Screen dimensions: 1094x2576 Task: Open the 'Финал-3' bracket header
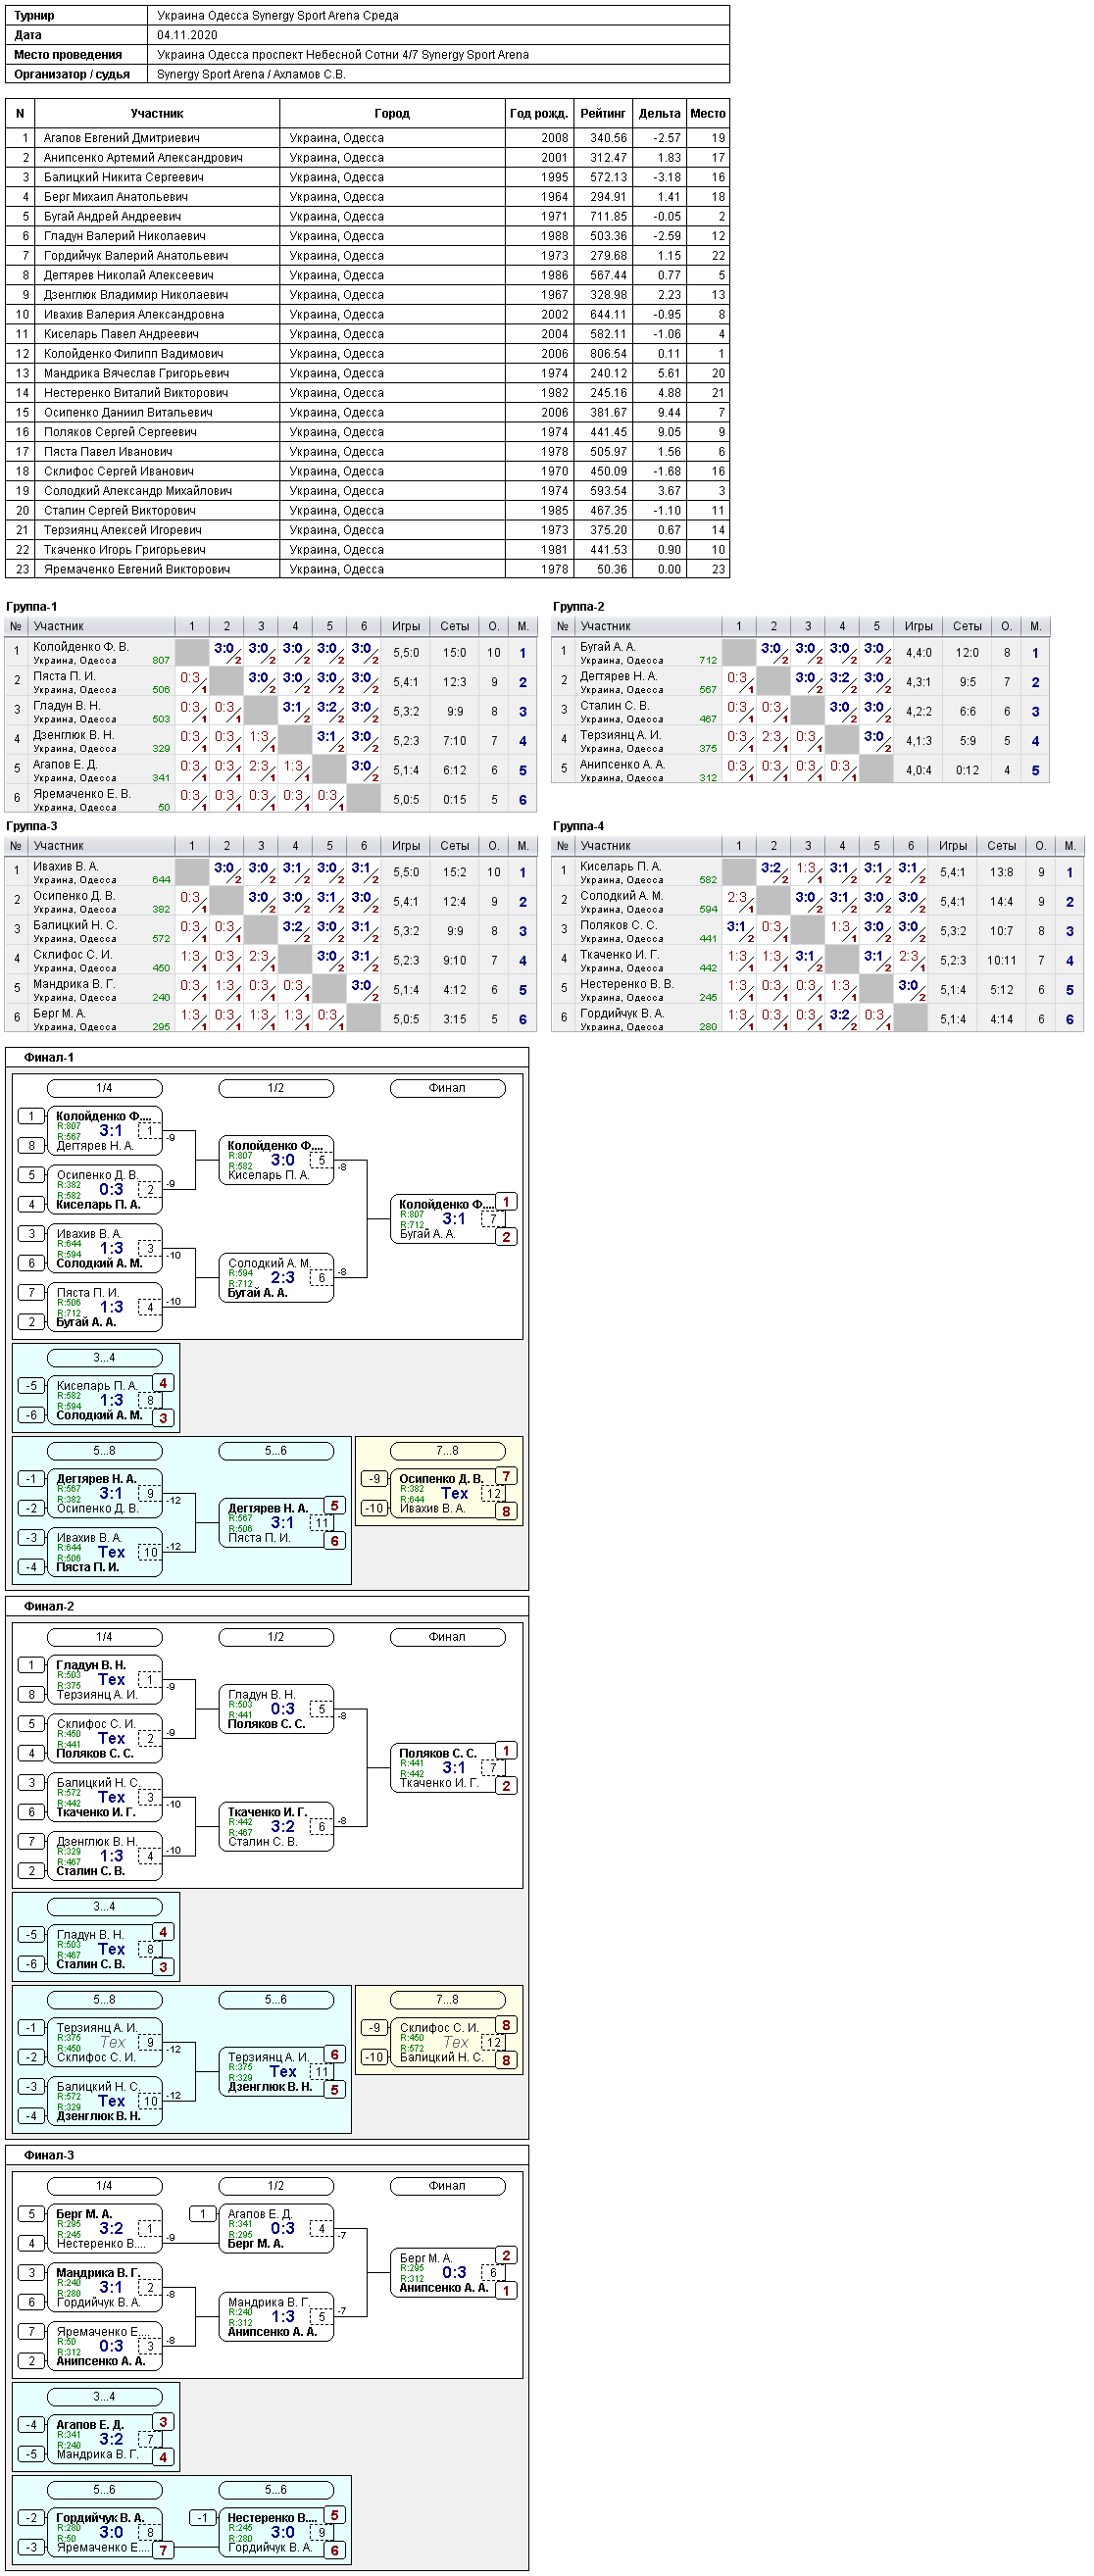click(49, 2155)
